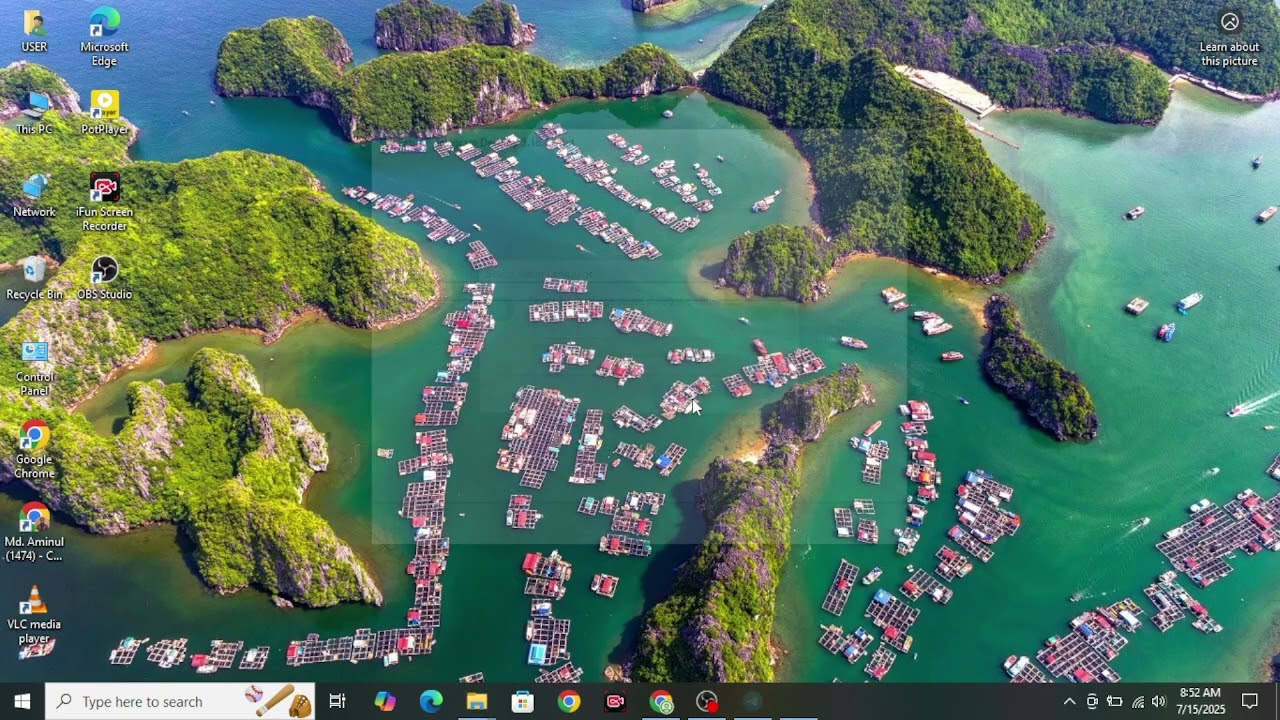
Task: Check the battery status tray icon
Action: coord(1114,702)
